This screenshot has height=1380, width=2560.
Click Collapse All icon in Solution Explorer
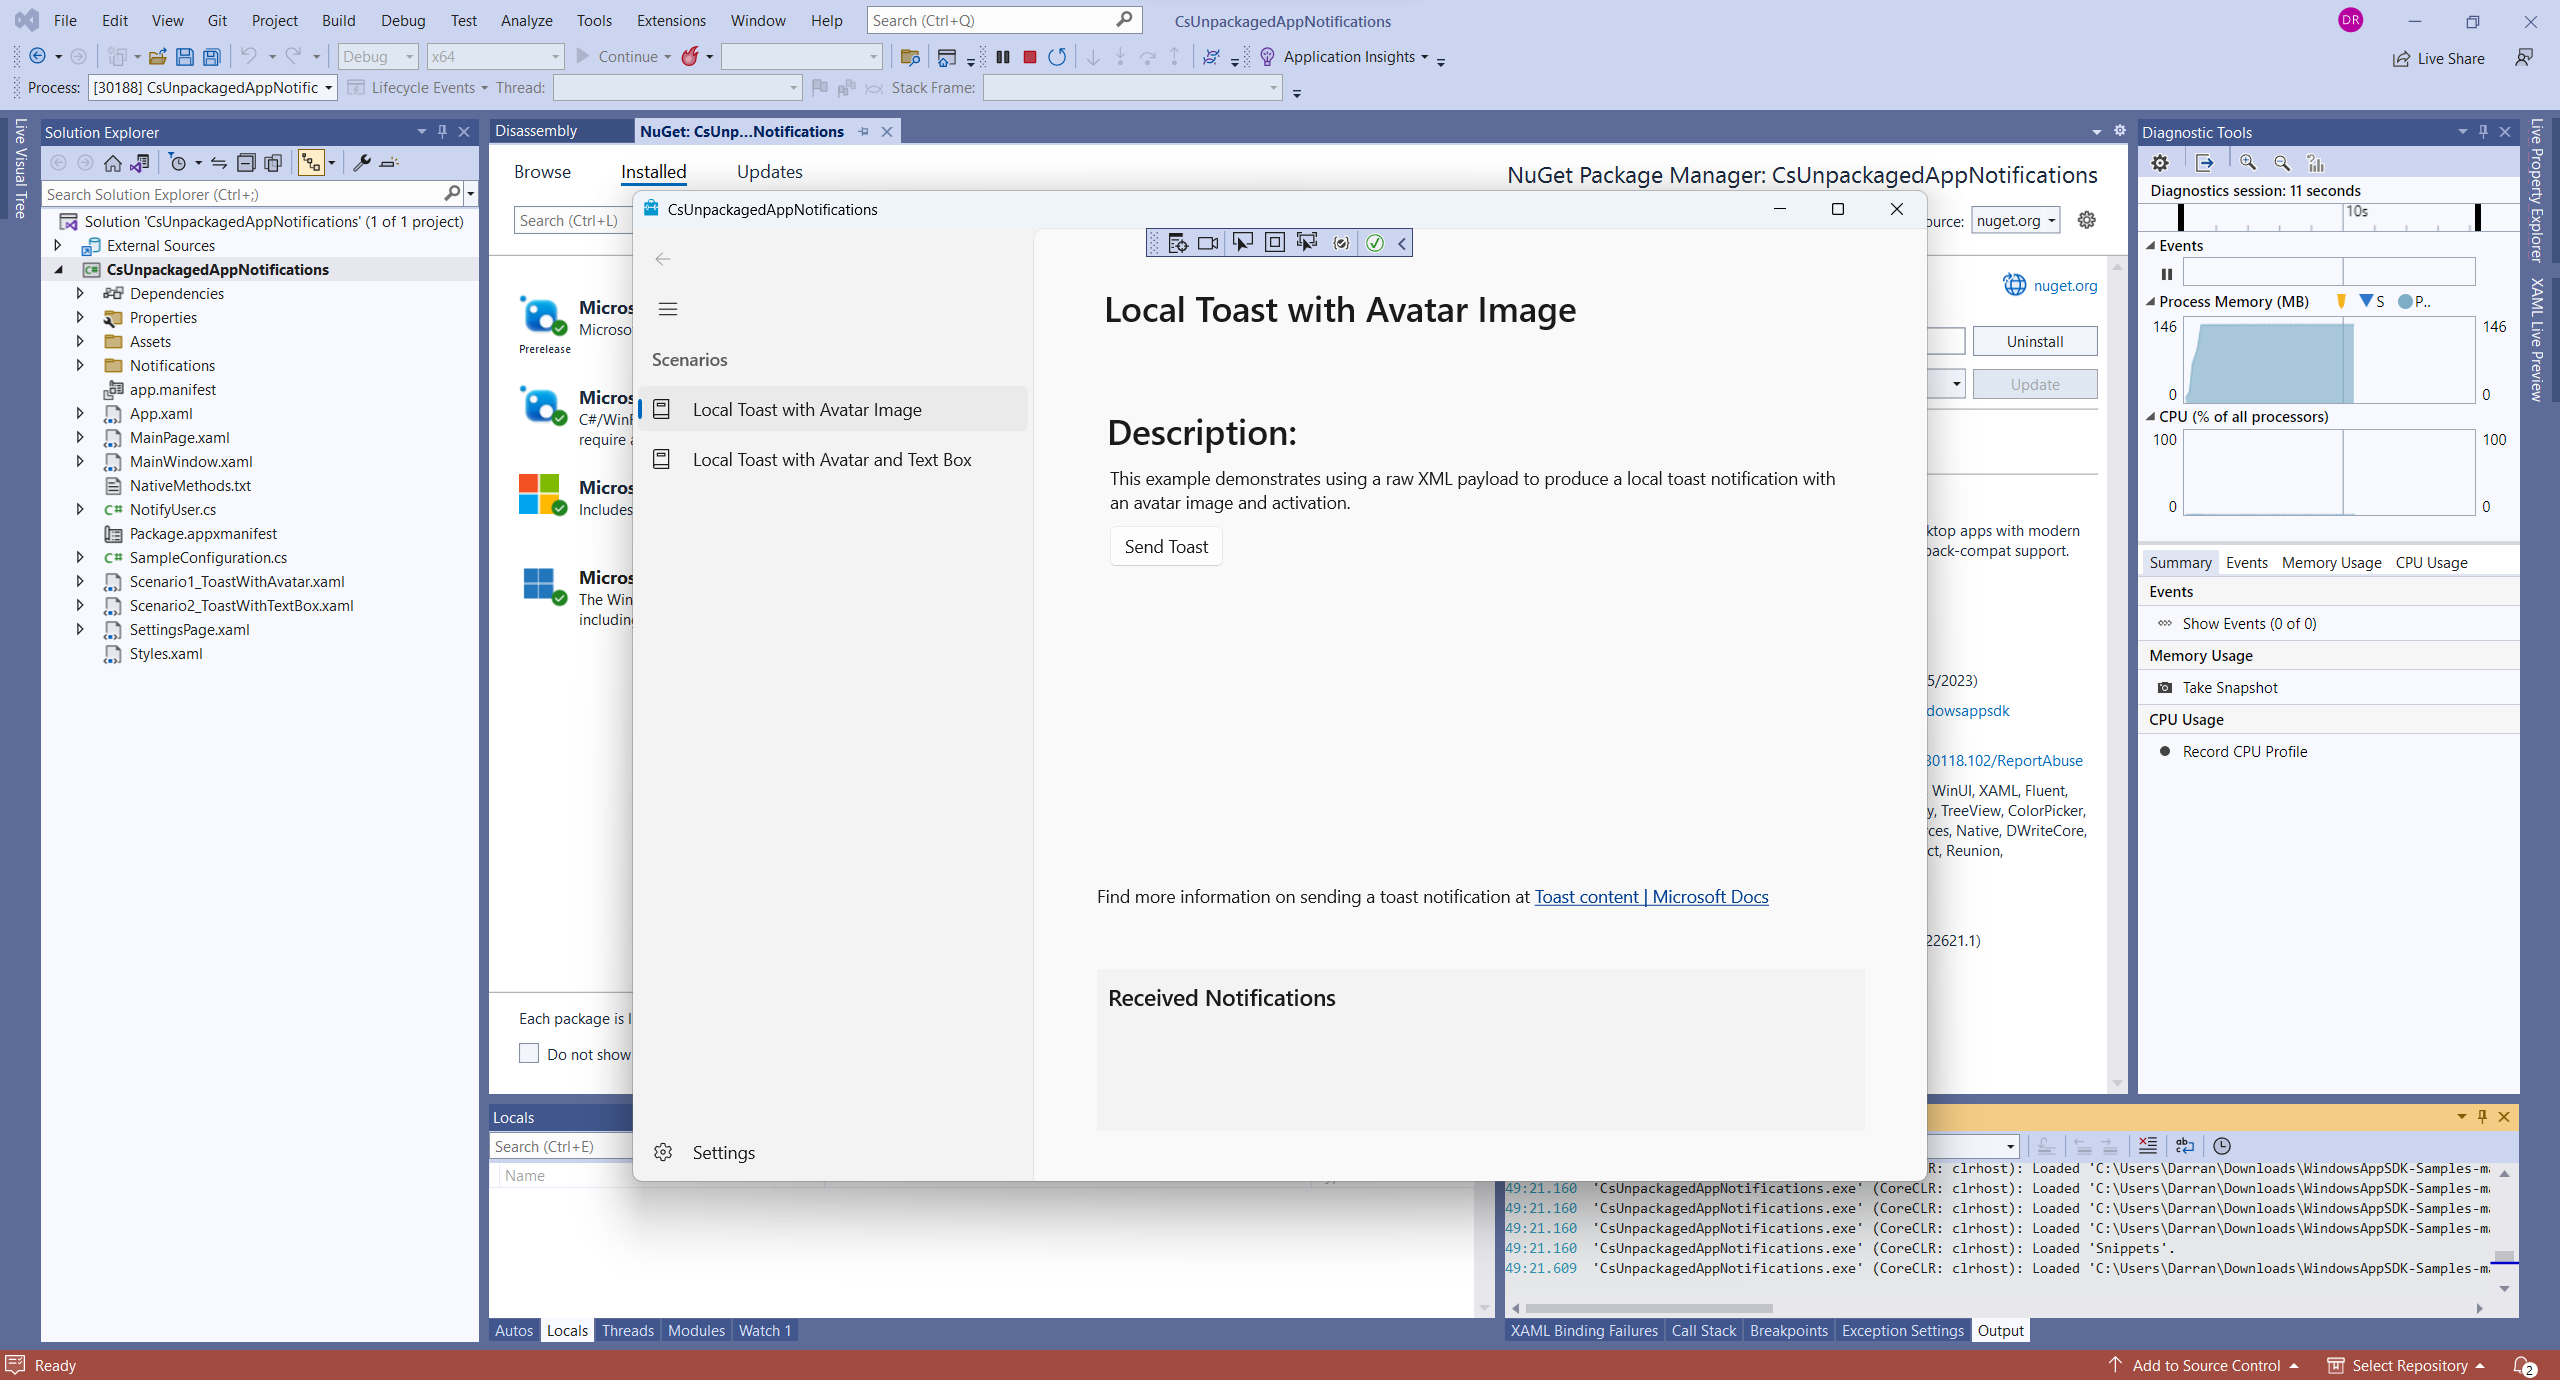[246, 162]
